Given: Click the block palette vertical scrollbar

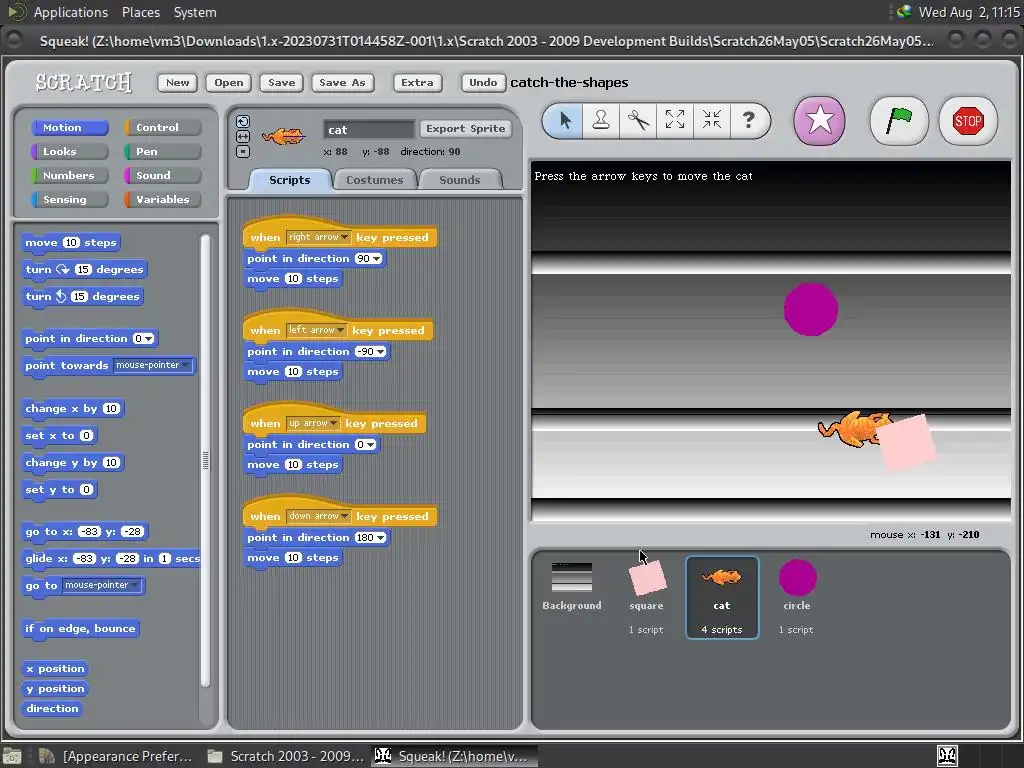Looking at the screenshot, I should (x=205, y=460).
